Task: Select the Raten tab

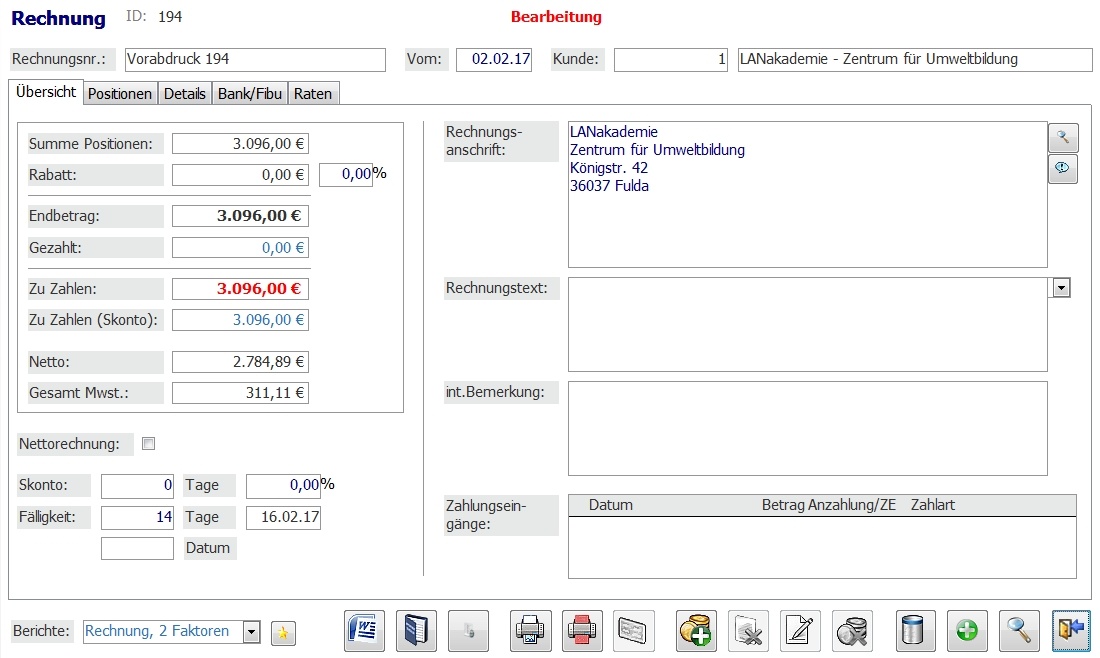Action: click(x=313, y=93)
